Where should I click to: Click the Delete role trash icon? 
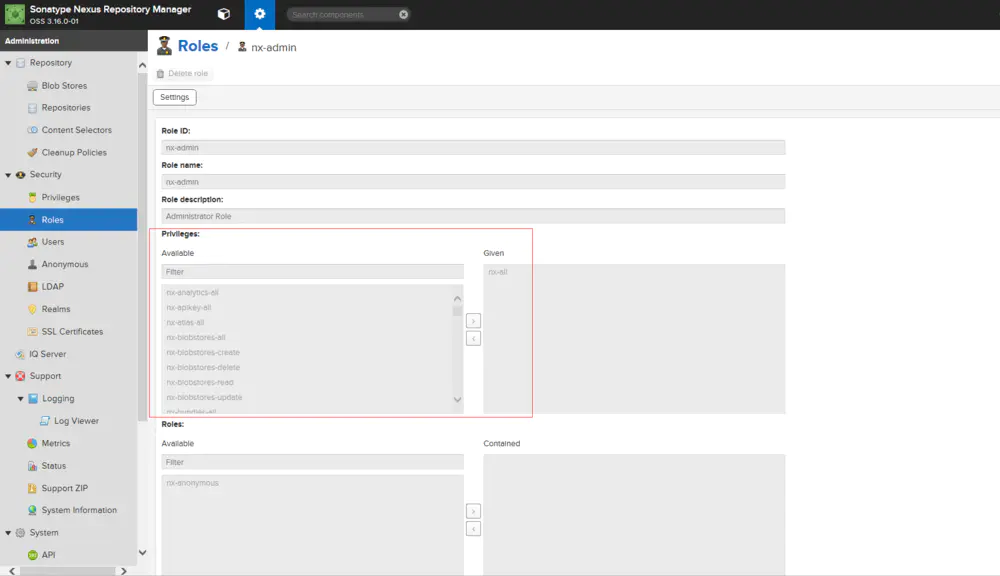tap(160, 74)
